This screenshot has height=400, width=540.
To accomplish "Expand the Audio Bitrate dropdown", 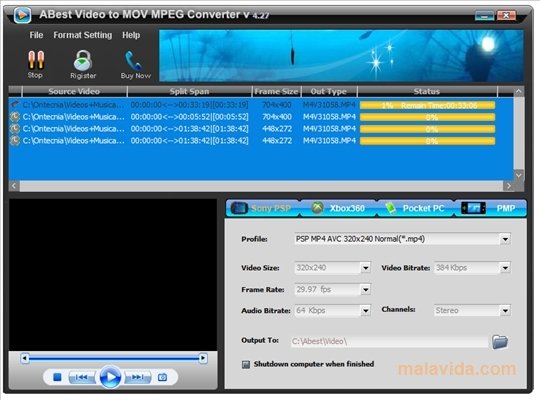I will [365, 310].
